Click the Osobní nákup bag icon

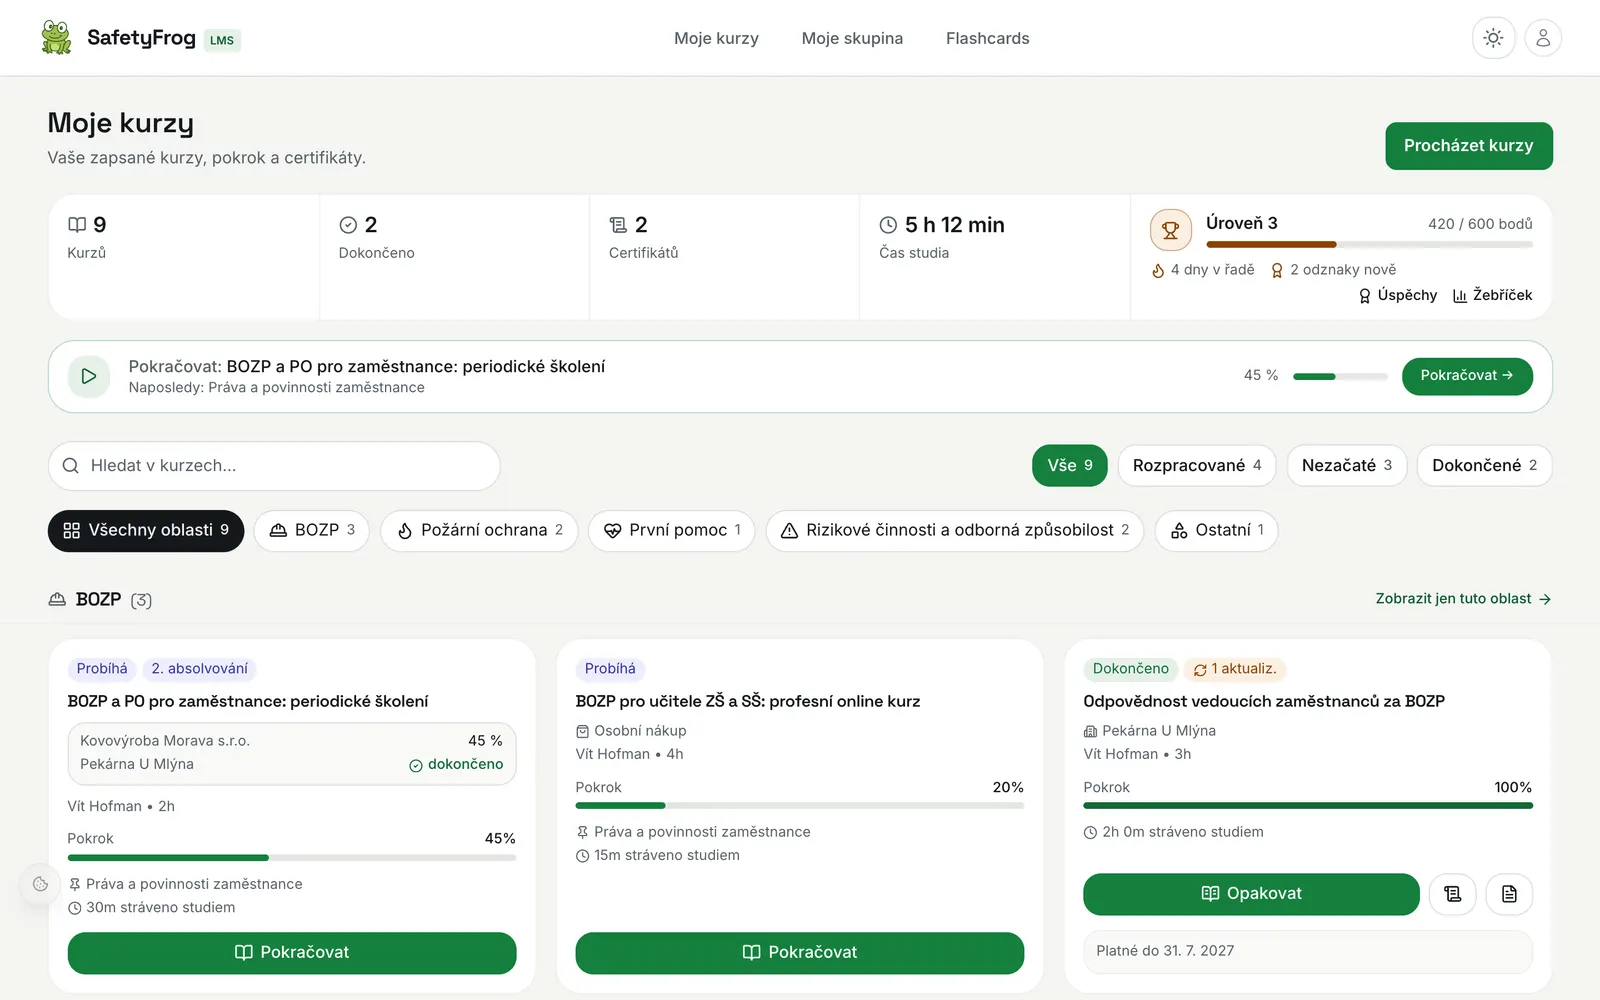coord(583,731)
